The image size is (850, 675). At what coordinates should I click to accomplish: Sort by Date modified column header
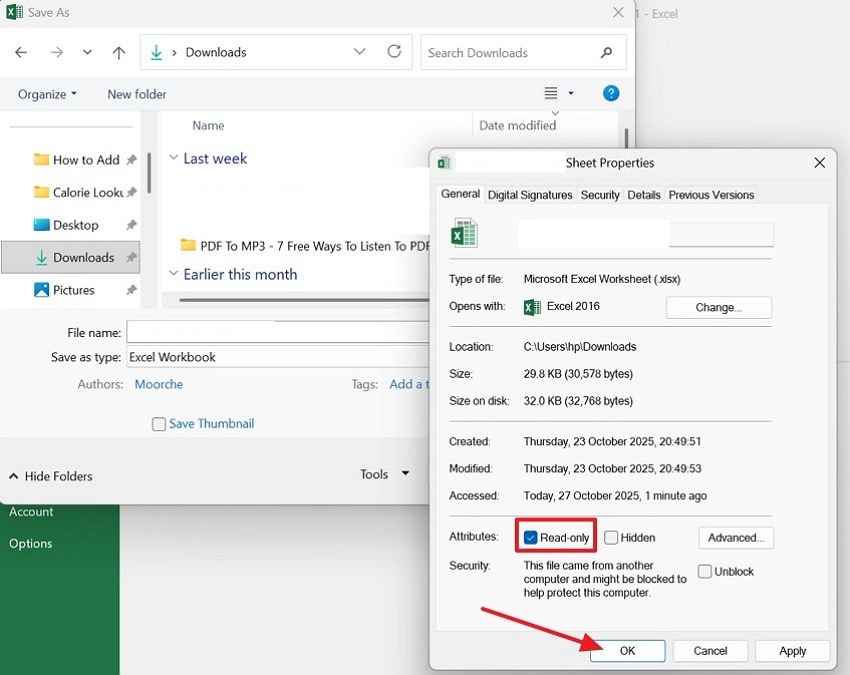point(518,126)
